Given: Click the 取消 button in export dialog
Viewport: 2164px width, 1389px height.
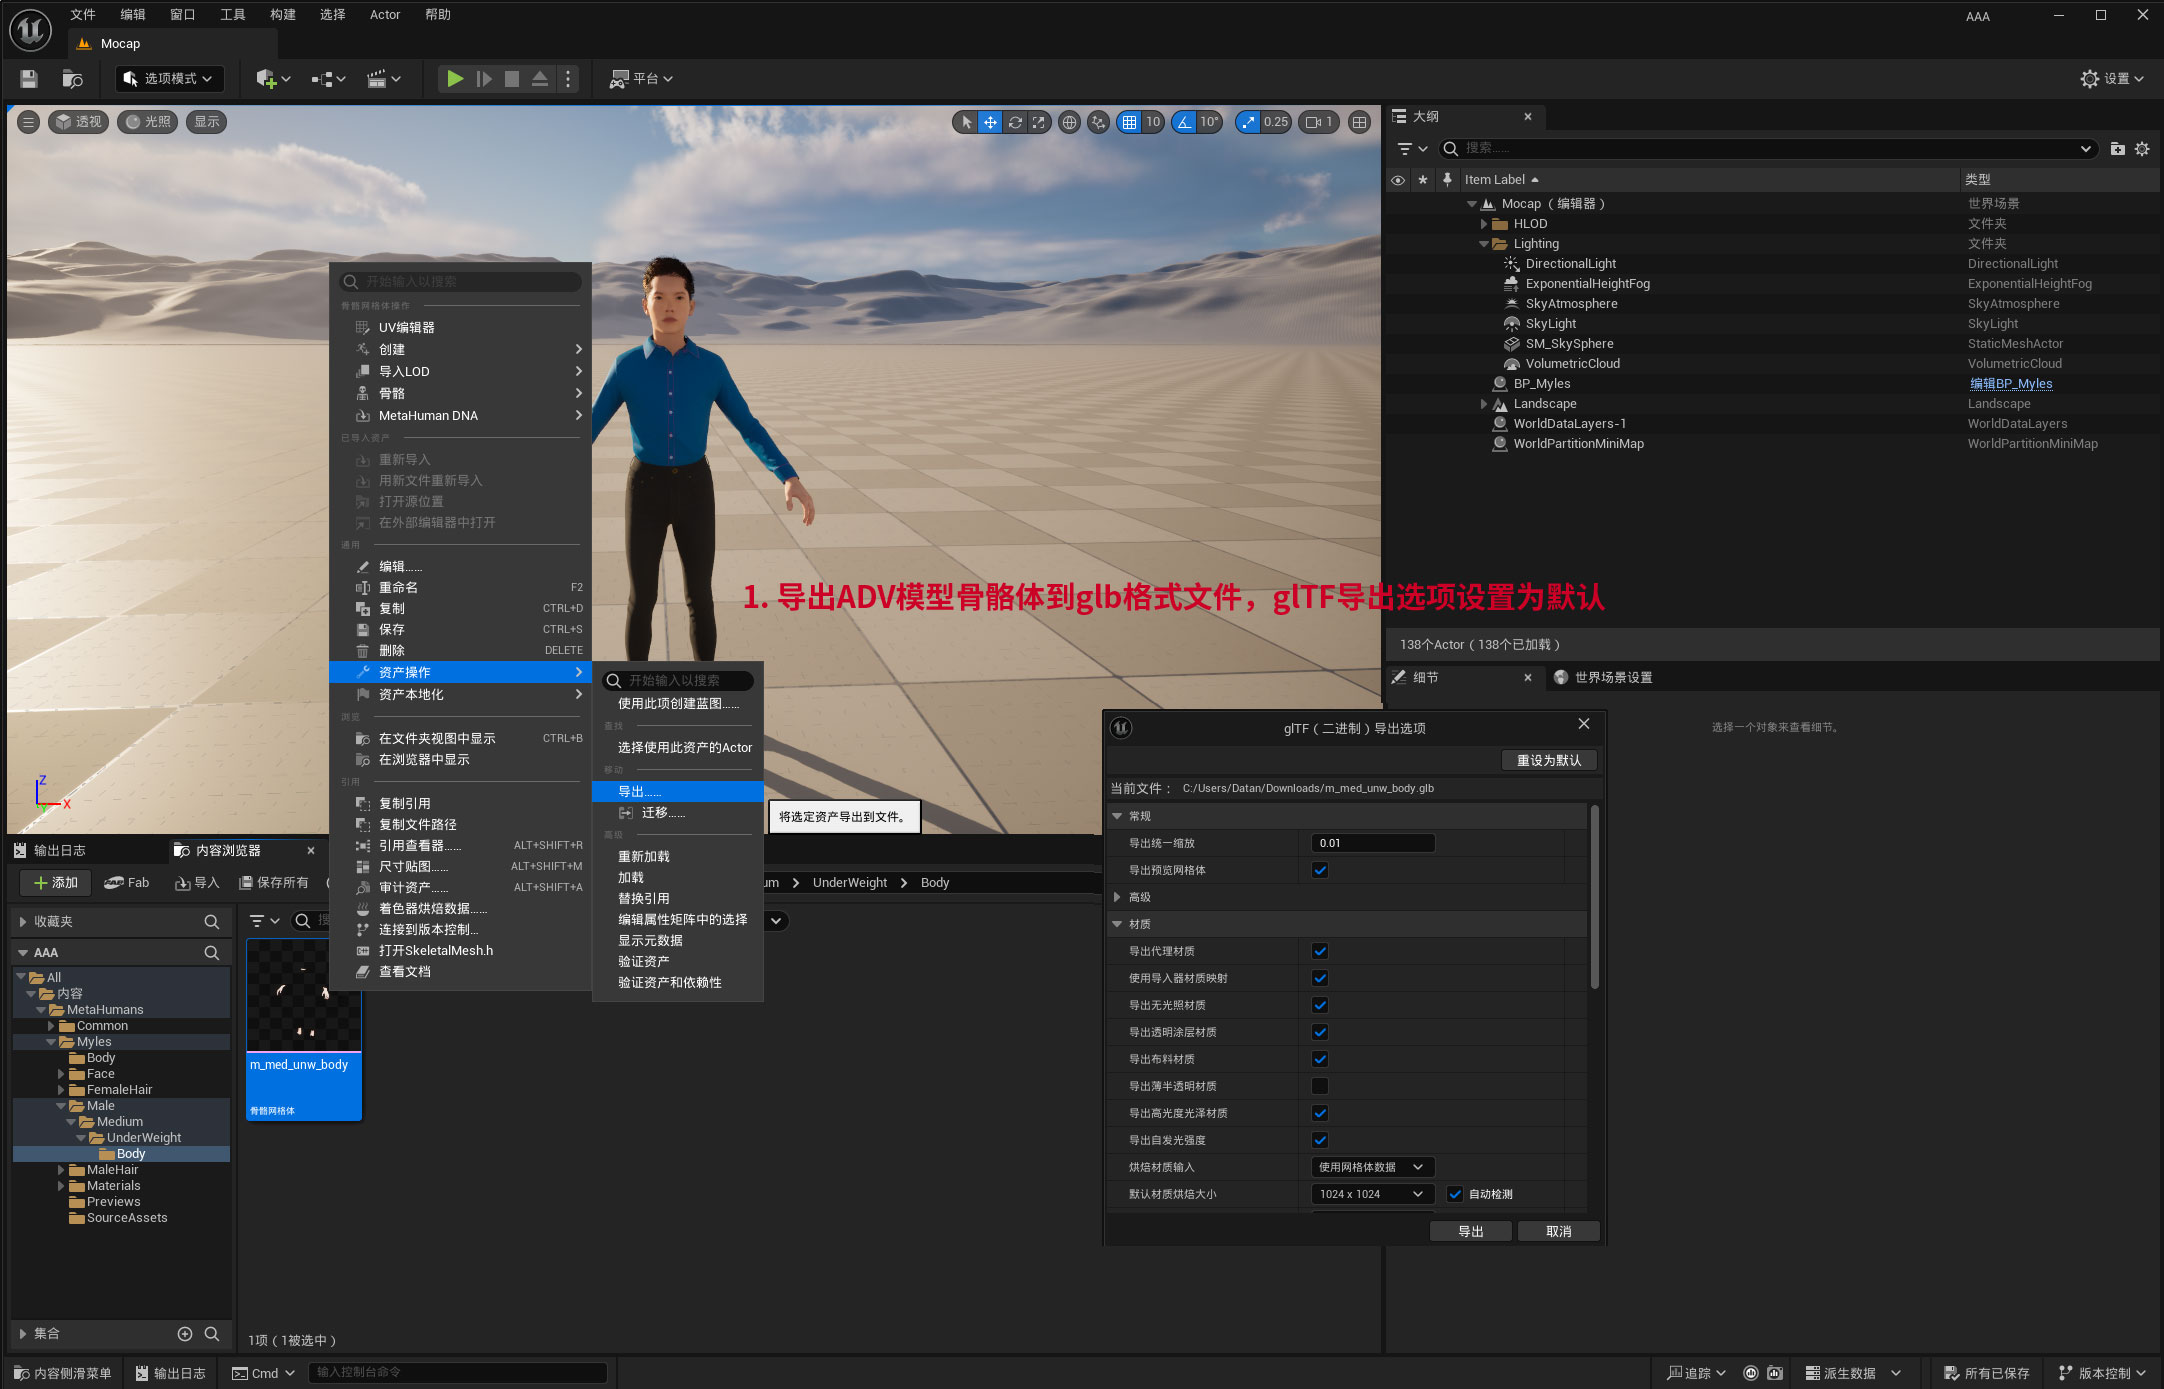Looking at the screenshot, I should coord(1558,1231).
